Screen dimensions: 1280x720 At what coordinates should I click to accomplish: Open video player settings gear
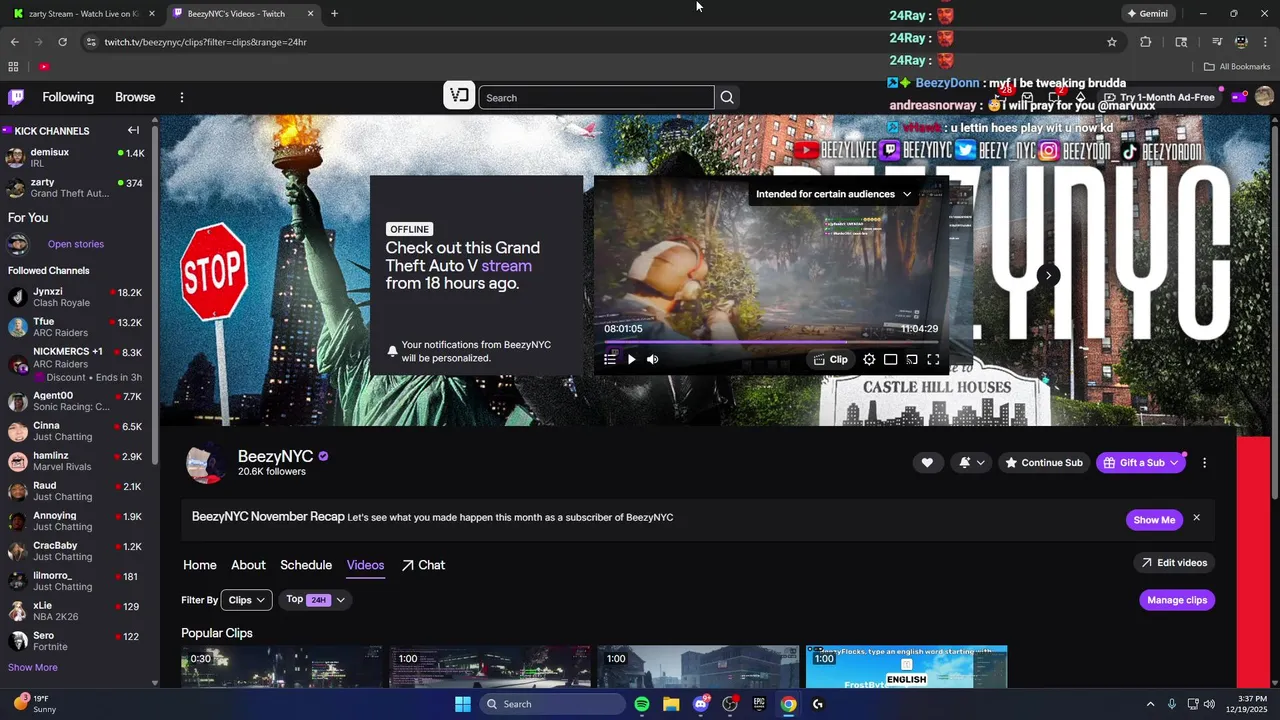coord(869,360)
